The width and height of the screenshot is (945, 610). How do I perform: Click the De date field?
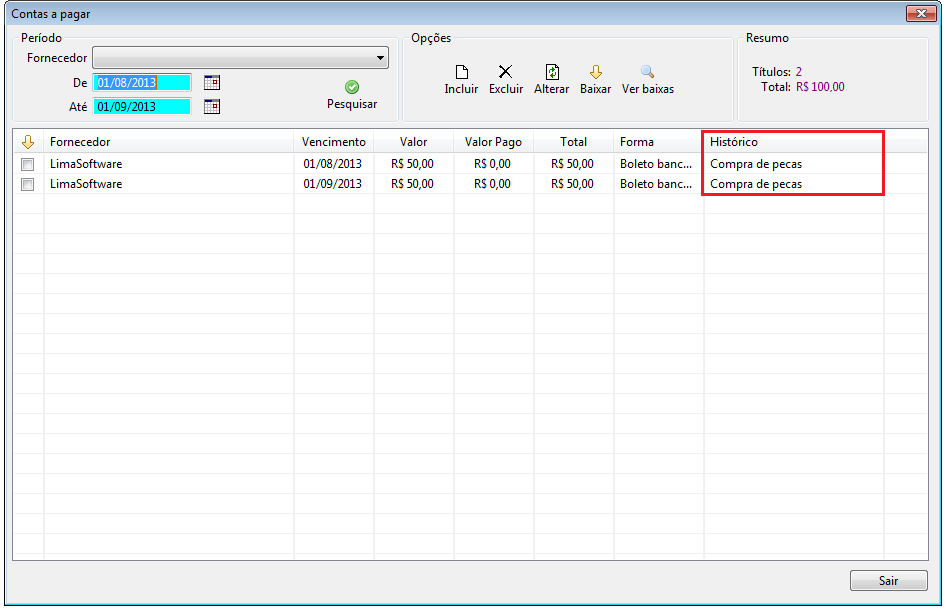click(x=142, y=83)
